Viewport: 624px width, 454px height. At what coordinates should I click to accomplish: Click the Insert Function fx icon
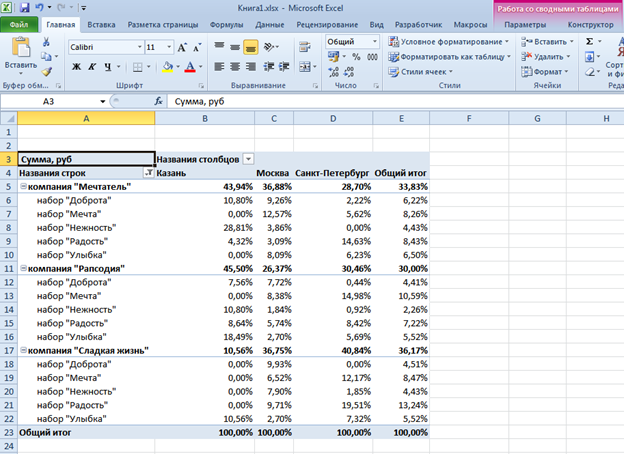pos(159,101)
